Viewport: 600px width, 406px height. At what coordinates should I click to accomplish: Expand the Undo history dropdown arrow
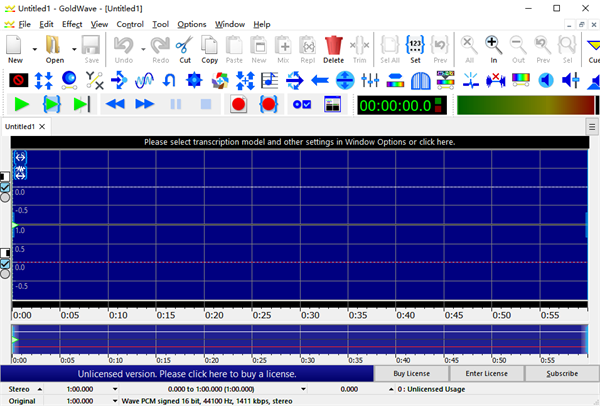pyautogui.click(x=142, y=48)
